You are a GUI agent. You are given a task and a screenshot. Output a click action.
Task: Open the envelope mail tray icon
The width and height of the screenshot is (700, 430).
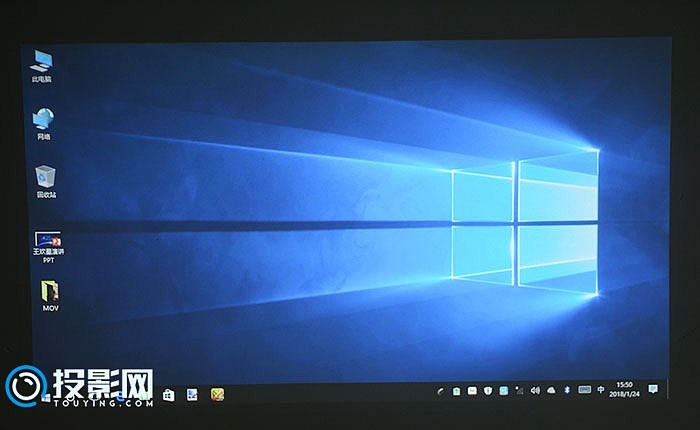472,391
